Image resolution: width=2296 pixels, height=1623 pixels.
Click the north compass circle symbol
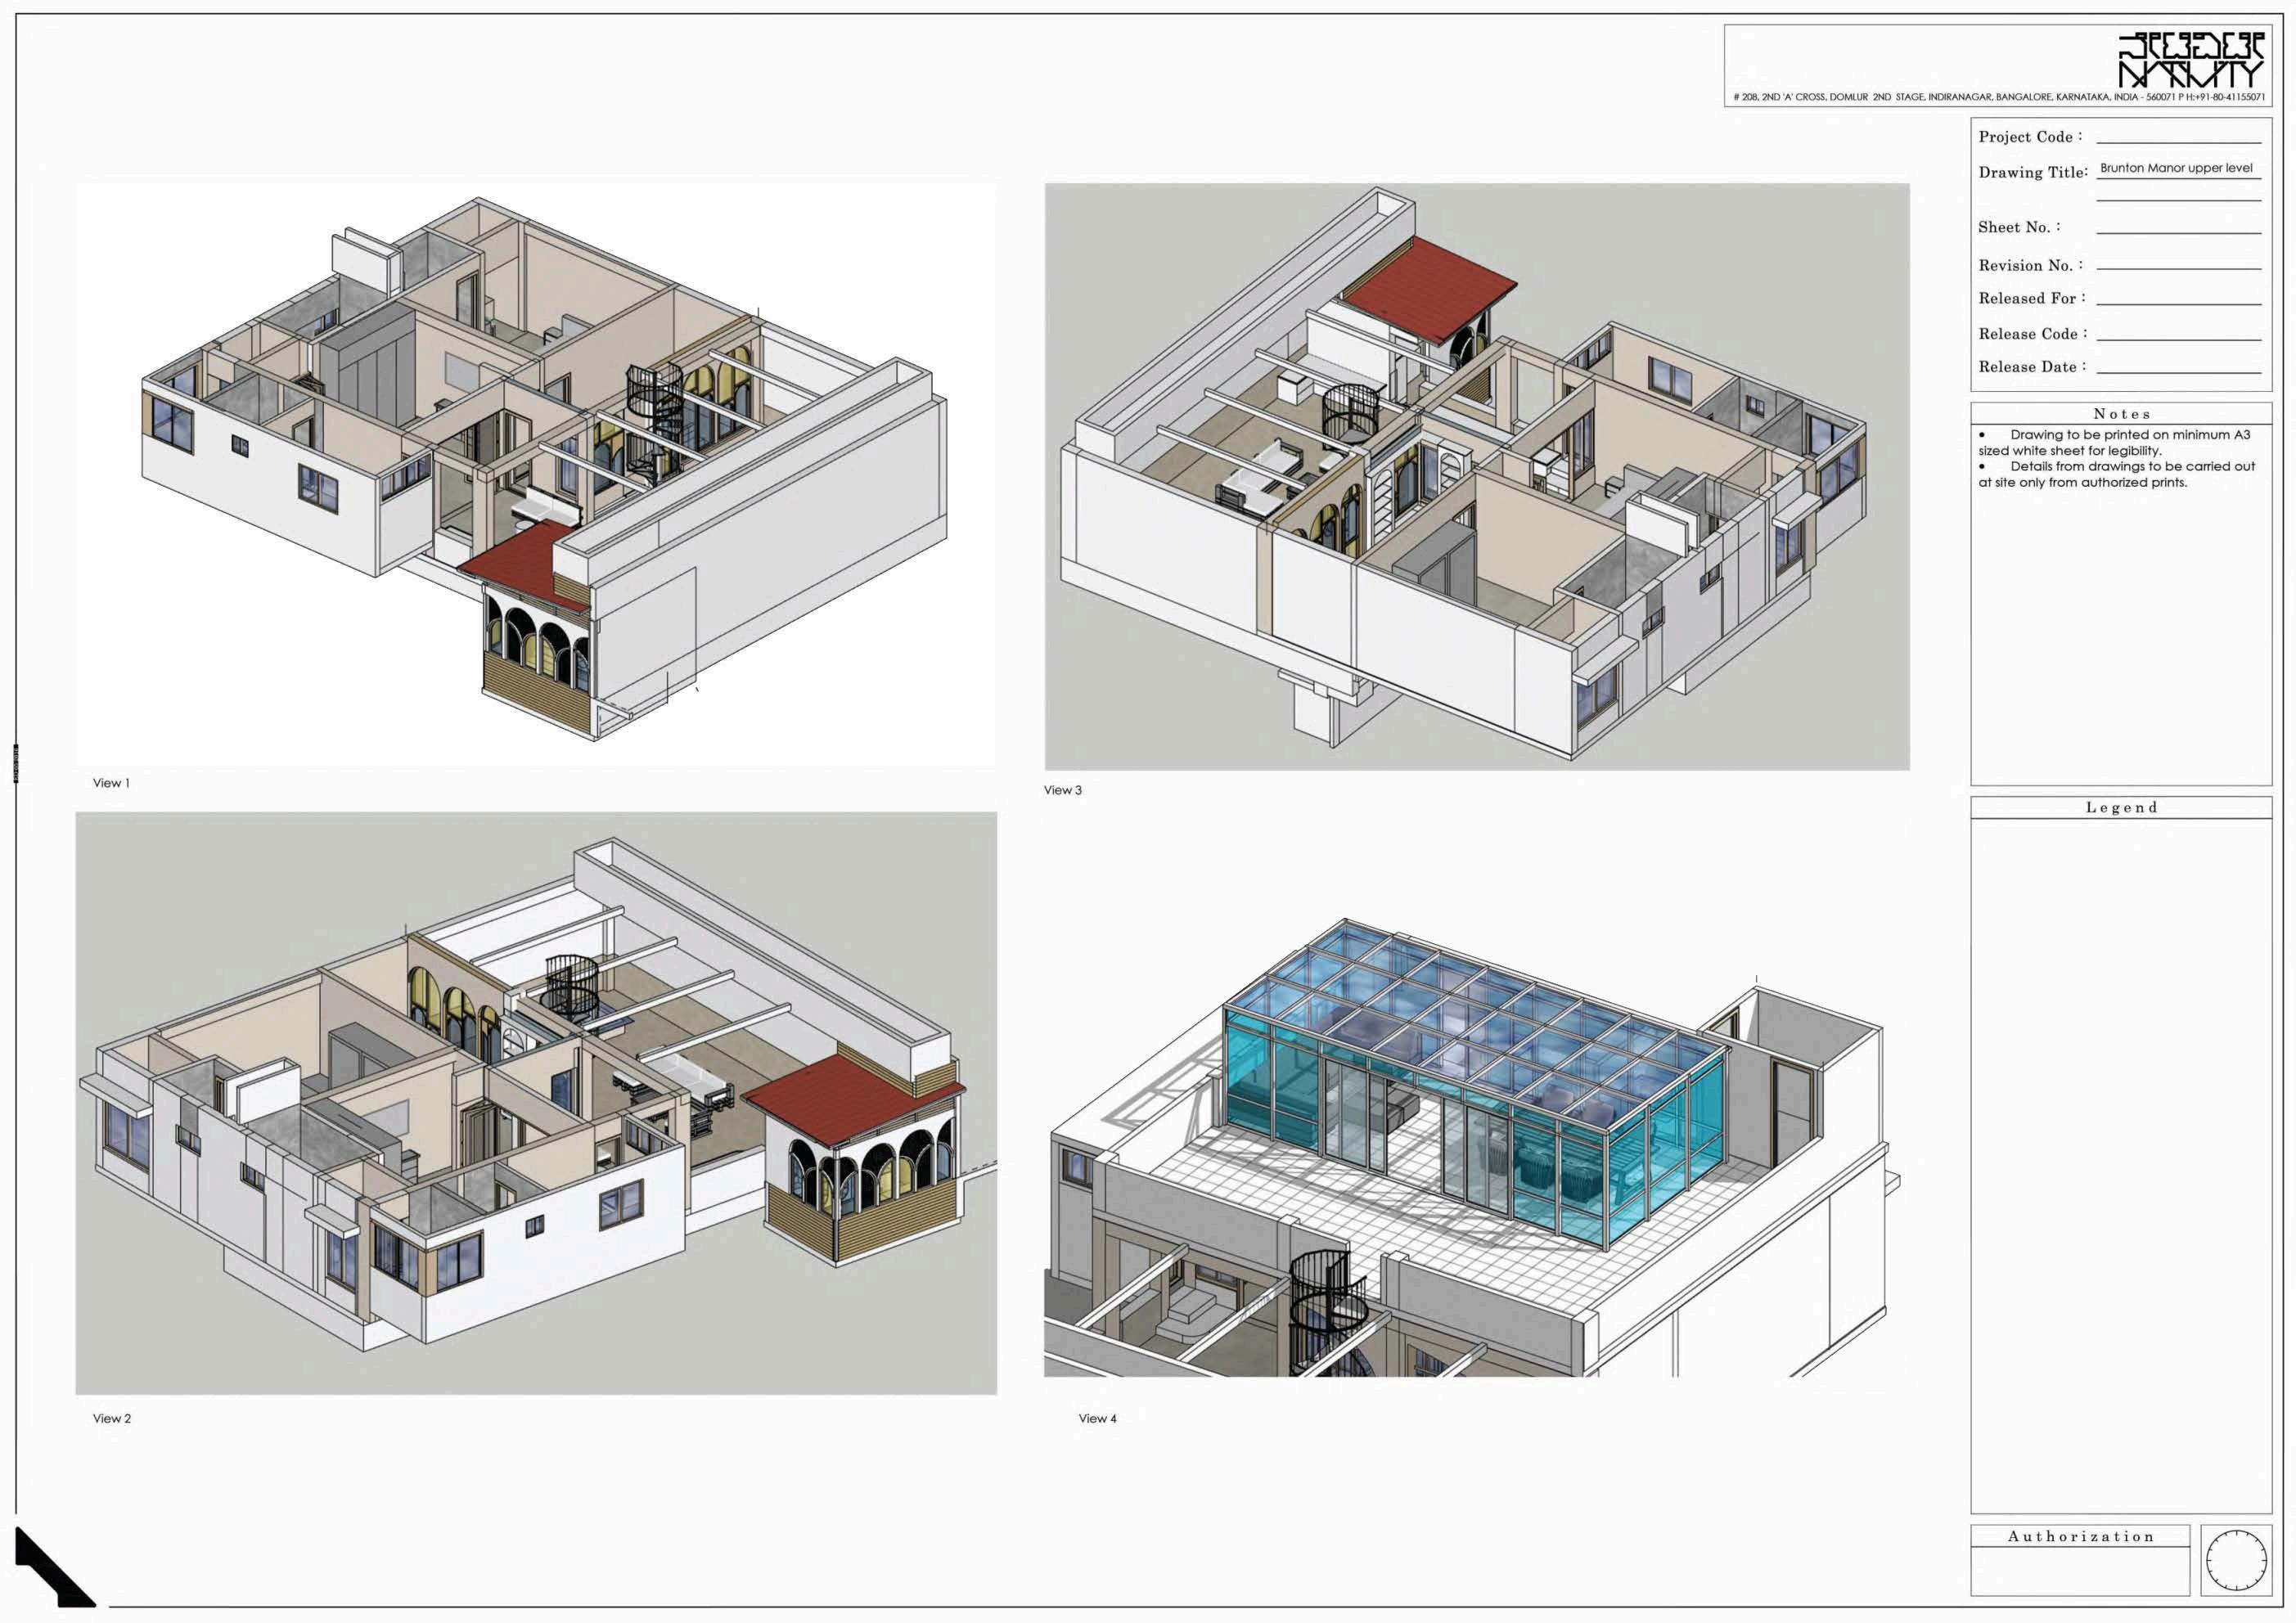pyautogui.click(x=2236, y=1559)
